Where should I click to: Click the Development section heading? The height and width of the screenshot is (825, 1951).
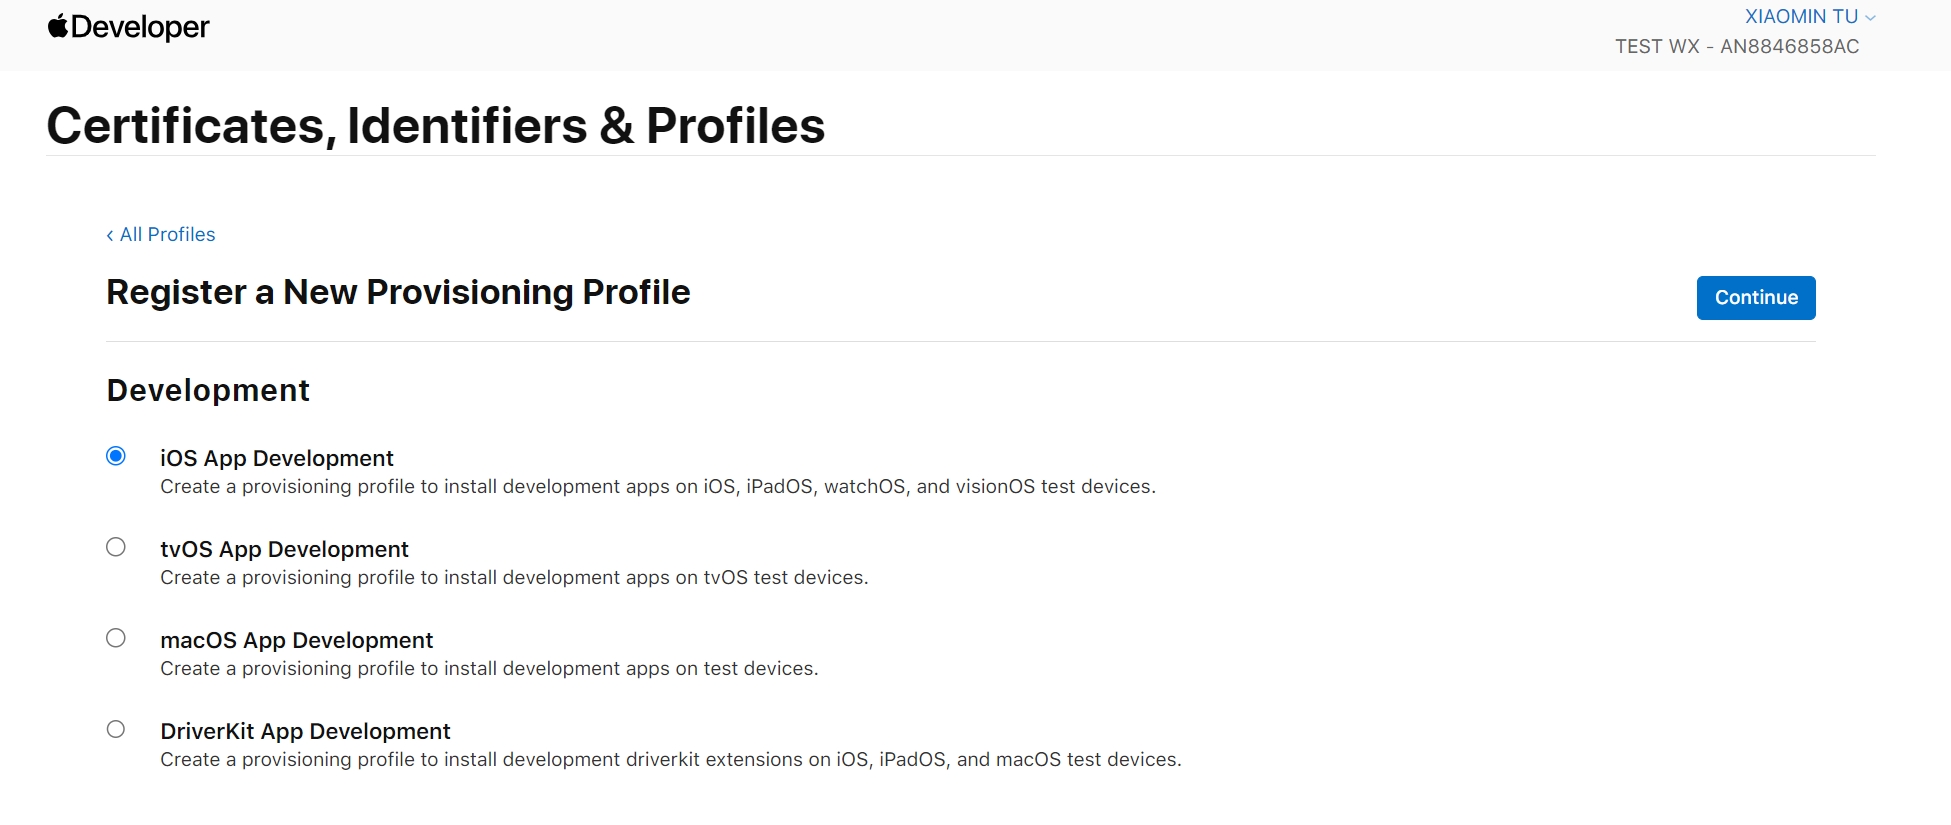point(208,390)
